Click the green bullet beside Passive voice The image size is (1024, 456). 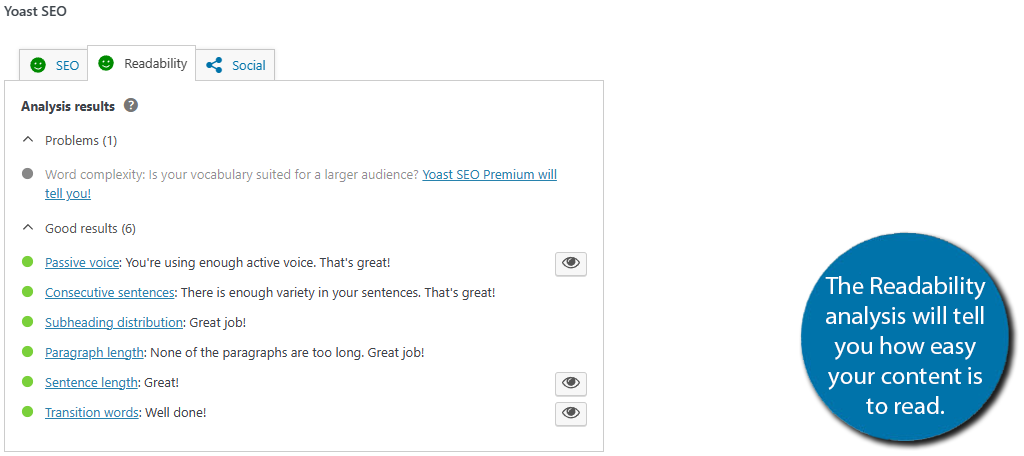[x=27, y=262]
